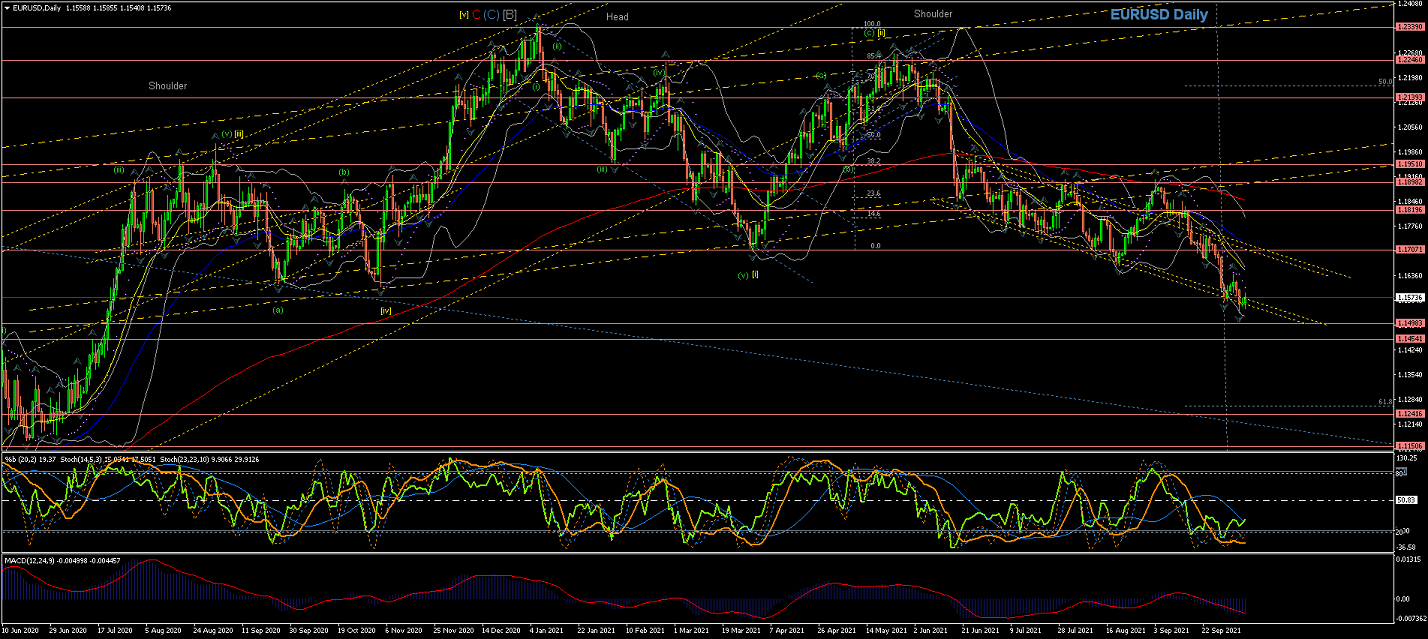
Task: Click the 1.12416 support level price tag
Action: coord(1408,414)
